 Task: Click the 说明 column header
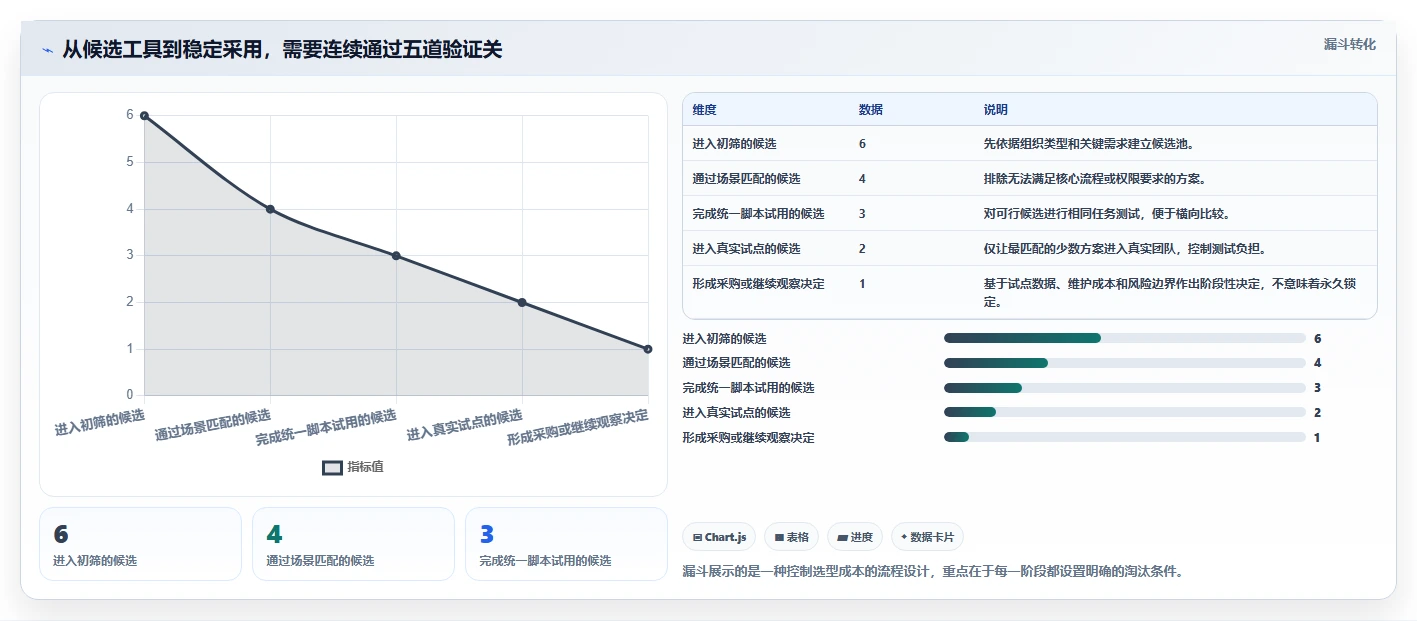[996, 110]
